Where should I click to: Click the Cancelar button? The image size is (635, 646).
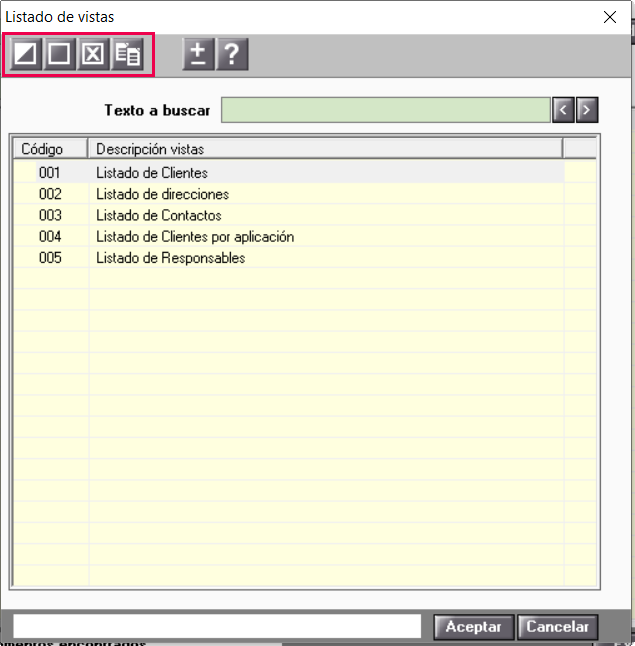click(x=558, y=627)
